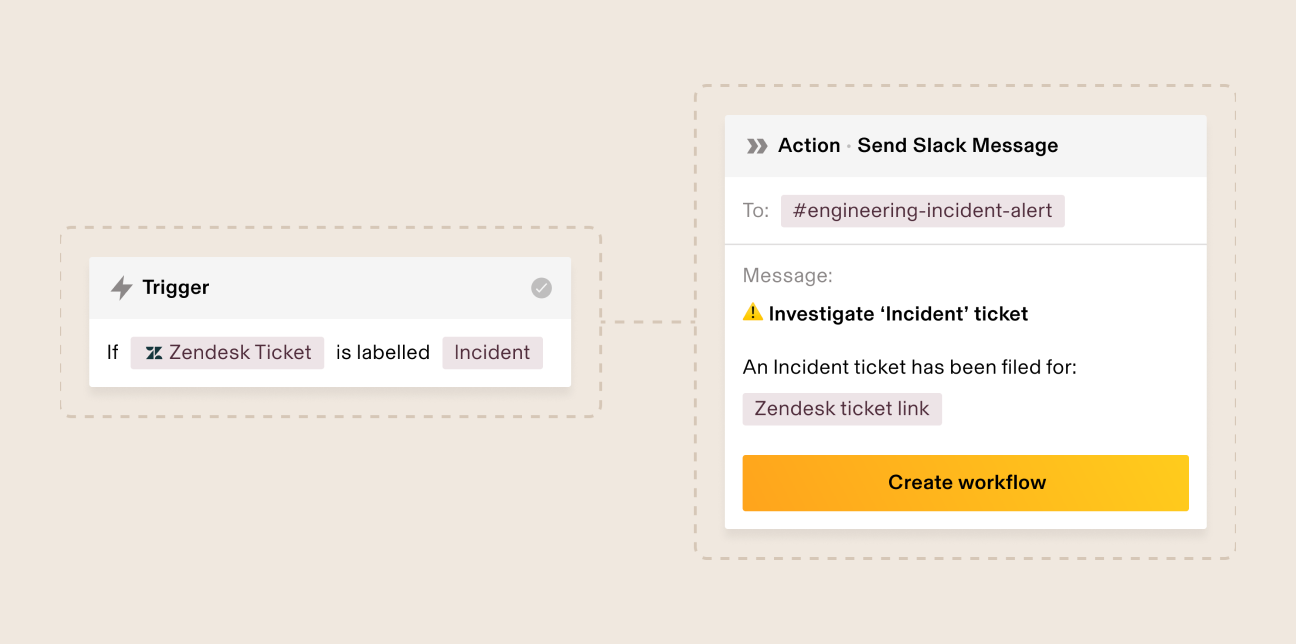Click the 'is labelled' condition text
This screenshot has height=644, width=1296.
pos(383,353)
